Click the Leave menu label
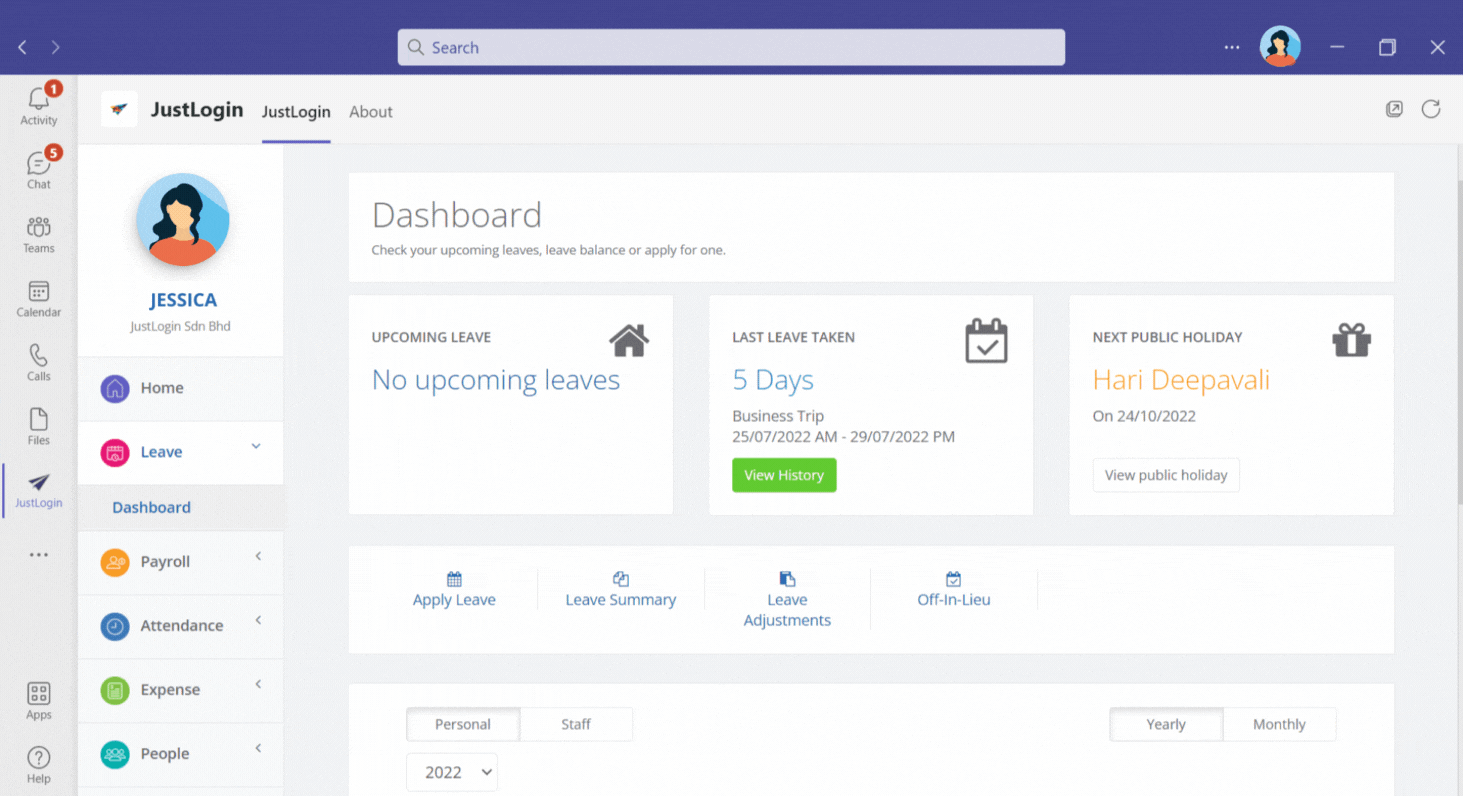Screen dimensions: 1463x796 click(x=161, y=452)
